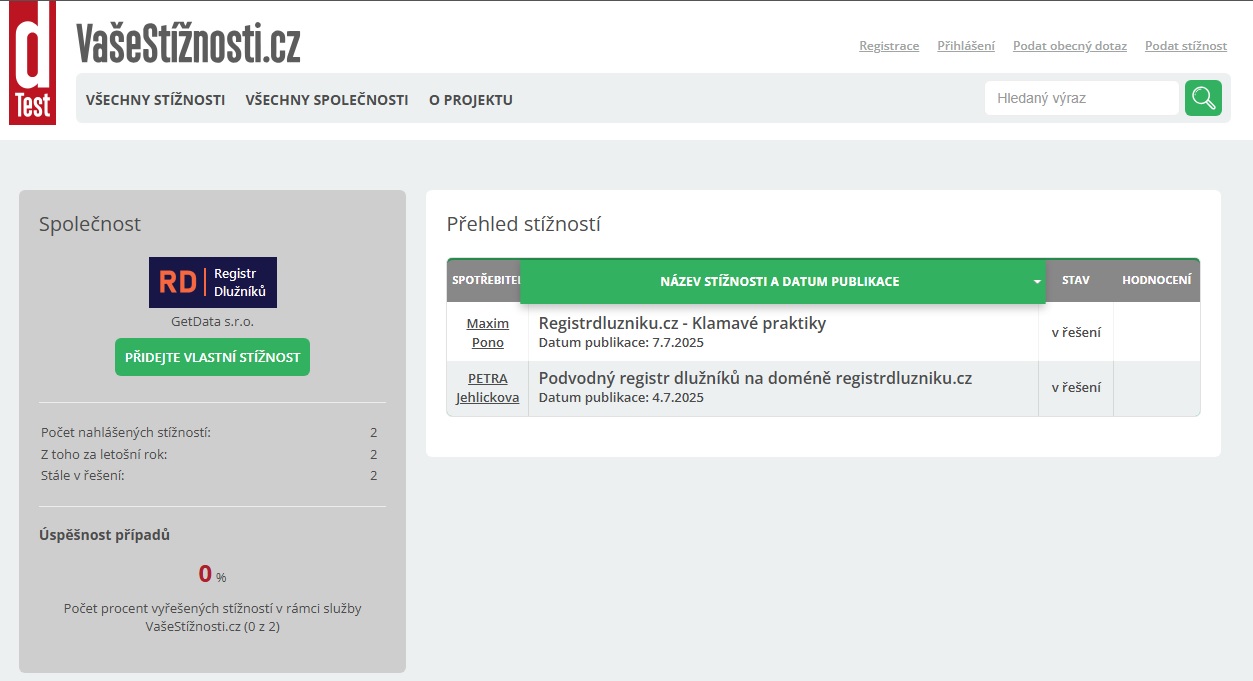
Task: Click the dTest red logo
Action: pyautogui.click(x=32, y=63)
